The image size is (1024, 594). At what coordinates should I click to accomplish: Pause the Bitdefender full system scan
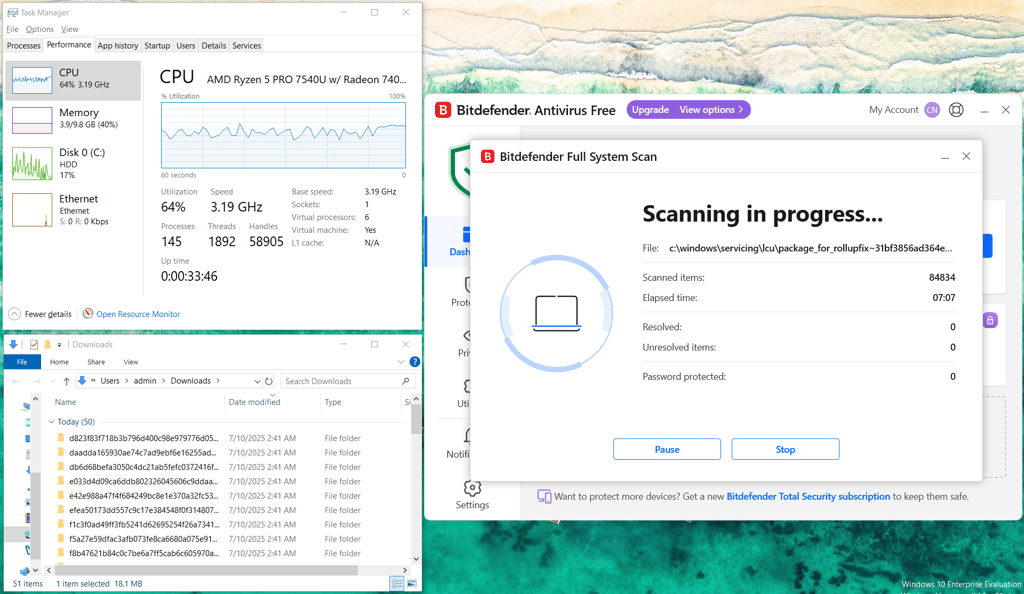pos(667,449)
